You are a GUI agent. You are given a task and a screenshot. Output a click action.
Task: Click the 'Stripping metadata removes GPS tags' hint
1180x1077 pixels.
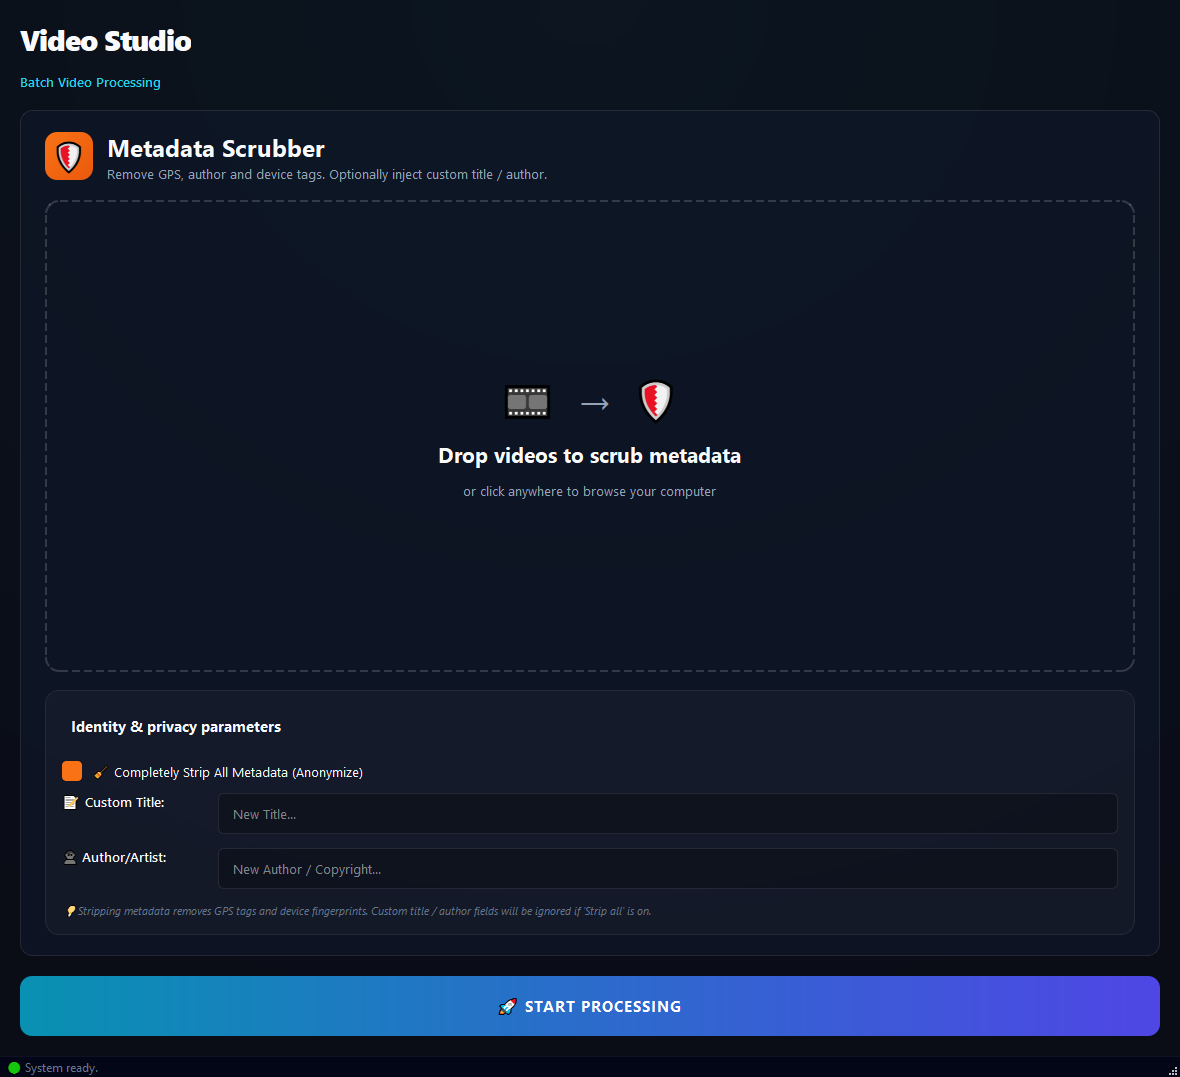[364, 911]
